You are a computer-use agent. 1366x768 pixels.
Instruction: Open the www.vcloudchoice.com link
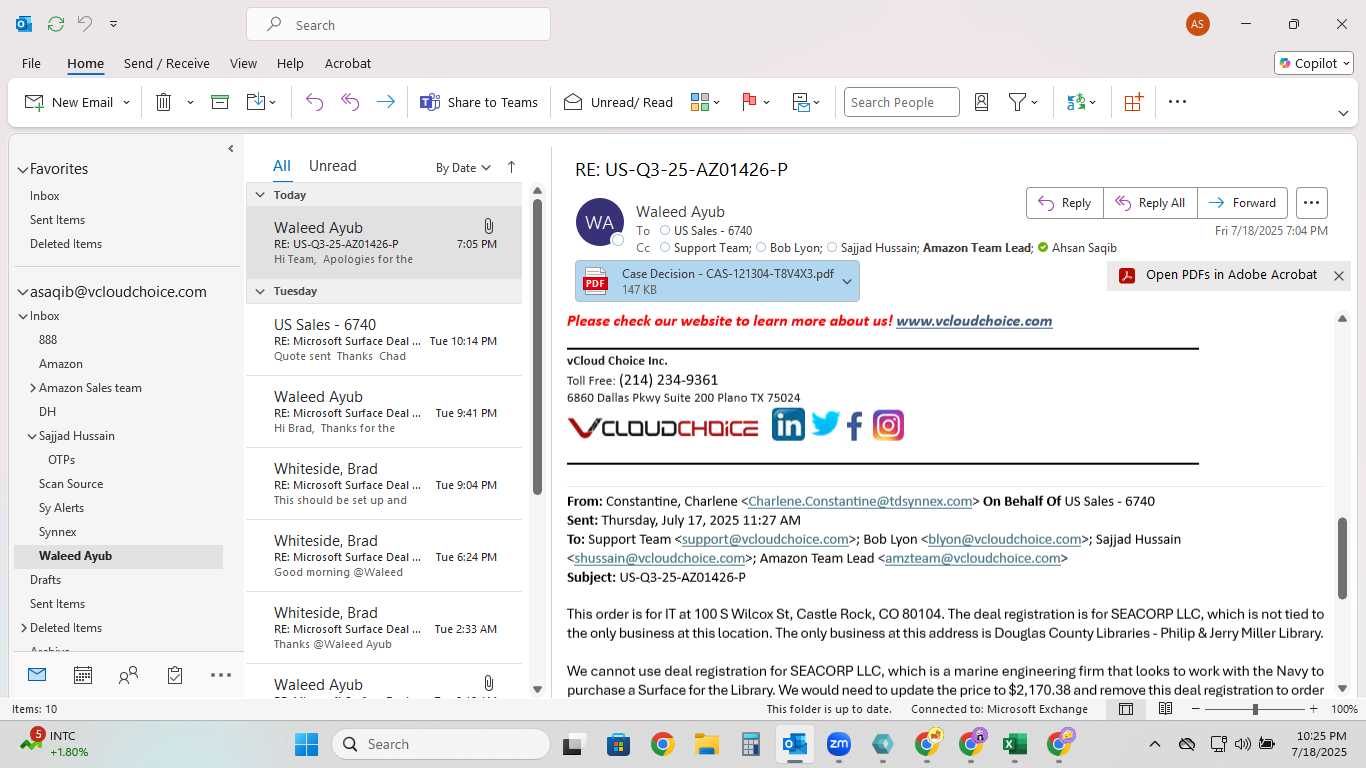pyautogui.click(x=974, y=321)
